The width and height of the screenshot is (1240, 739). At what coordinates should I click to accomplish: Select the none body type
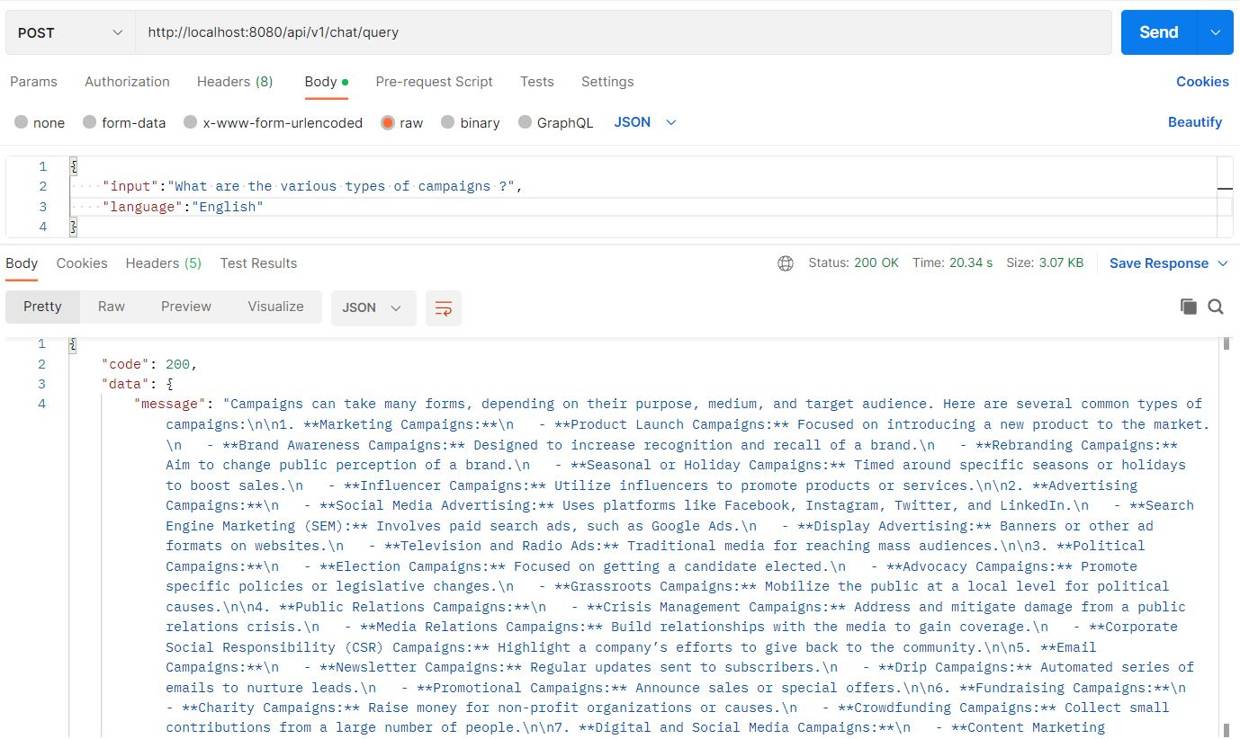coord(40,122)
